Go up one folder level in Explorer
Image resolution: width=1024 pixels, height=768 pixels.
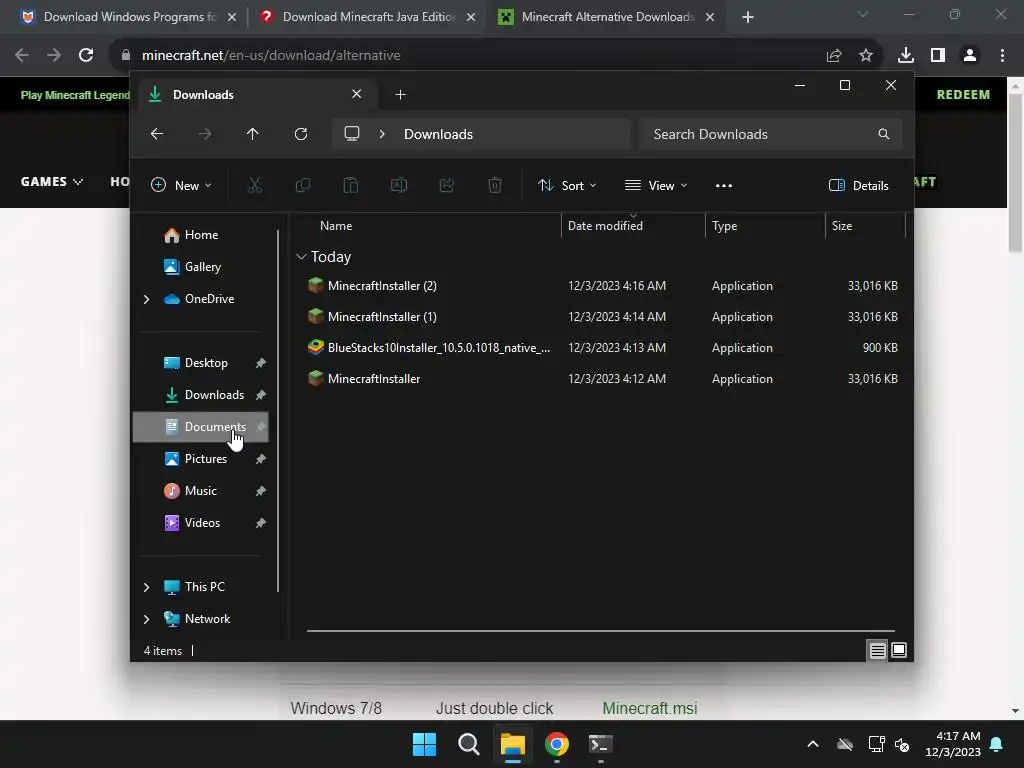point(253,134)
